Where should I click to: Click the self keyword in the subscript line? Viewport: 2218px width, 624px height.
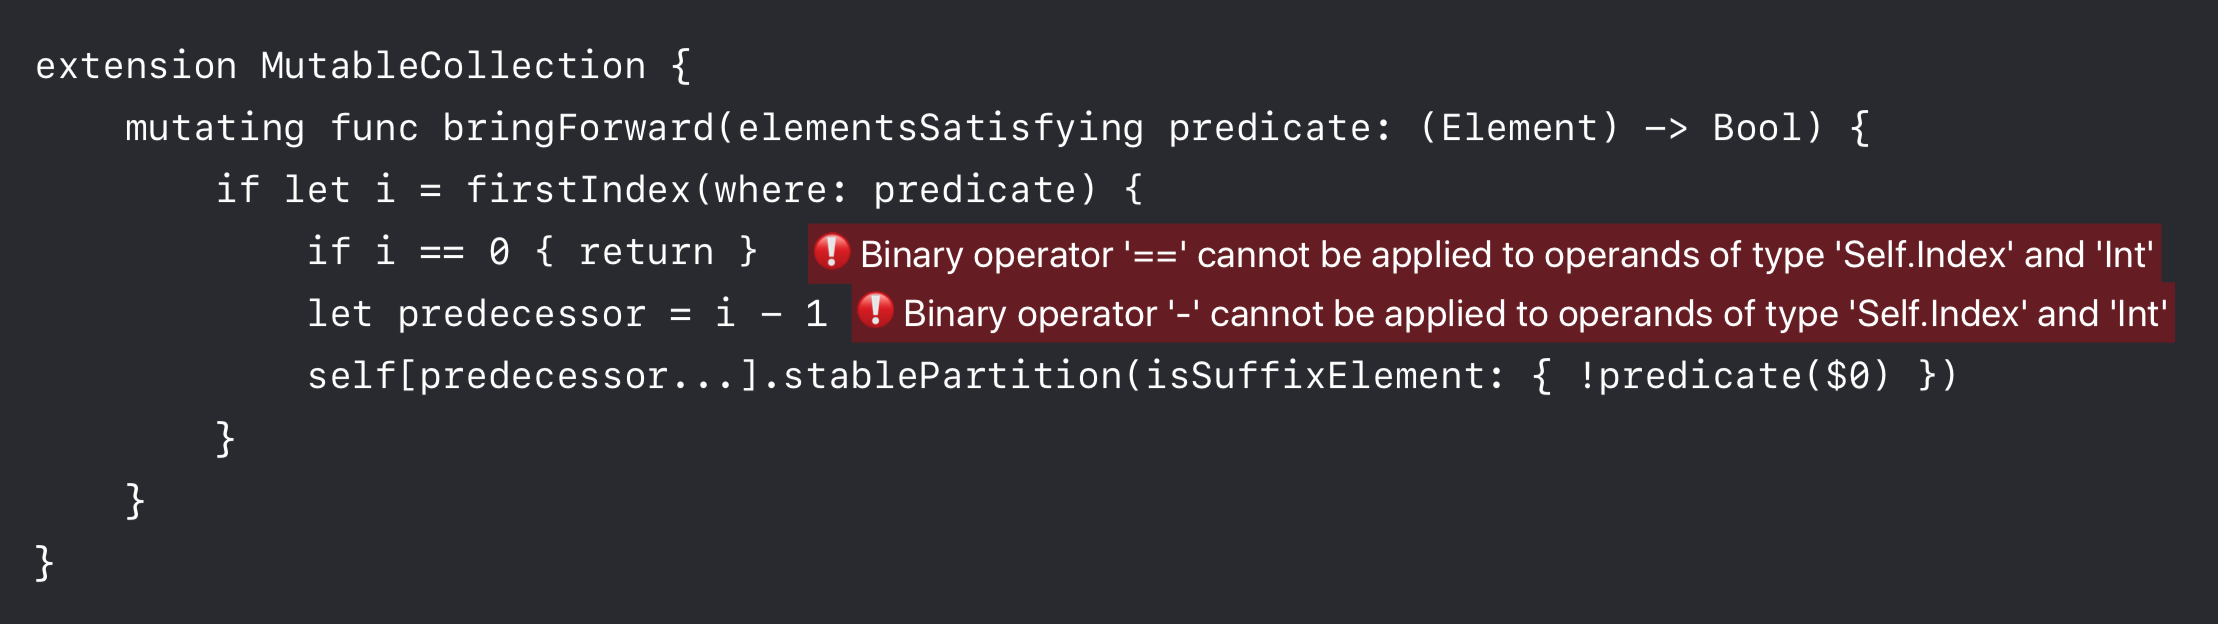click(x=351, y=376)
